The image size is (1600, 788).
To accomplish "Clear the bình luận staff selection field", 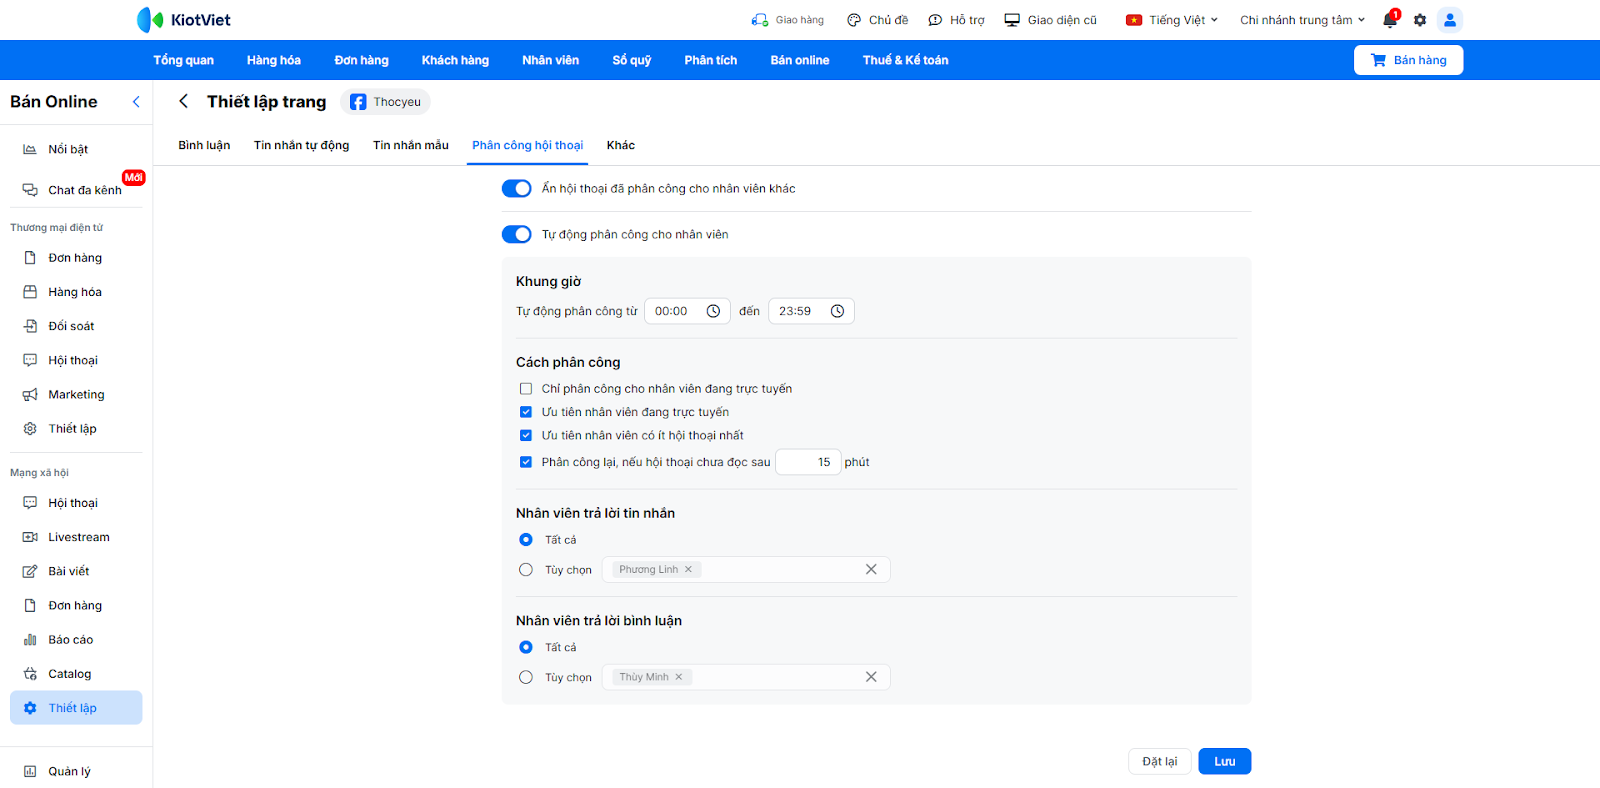I will coord(871,677).
